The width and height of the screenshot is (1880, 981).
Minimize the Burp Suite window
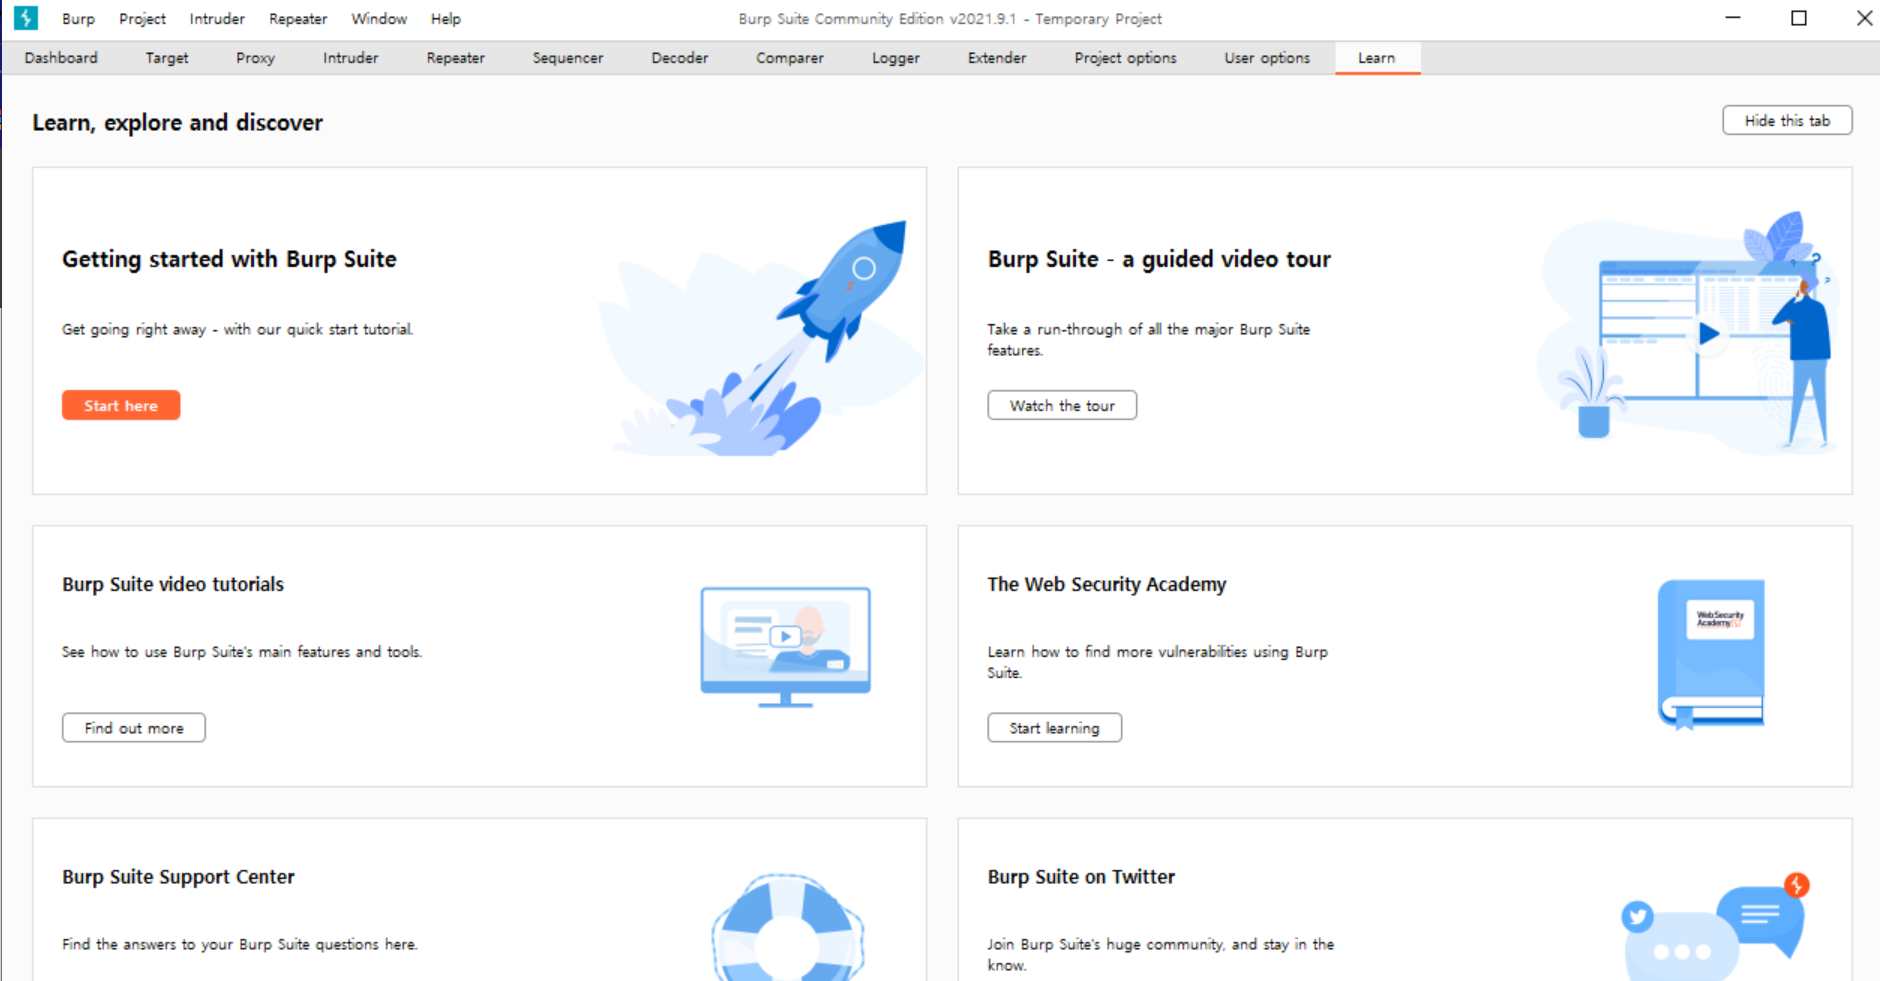pyautogui.click(x=1733, y=18)
